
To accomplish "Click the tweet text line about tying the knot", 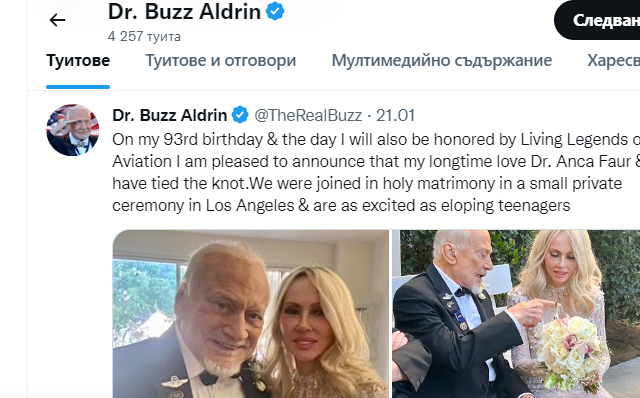I will pyautogui.click(x=367, y=184).
